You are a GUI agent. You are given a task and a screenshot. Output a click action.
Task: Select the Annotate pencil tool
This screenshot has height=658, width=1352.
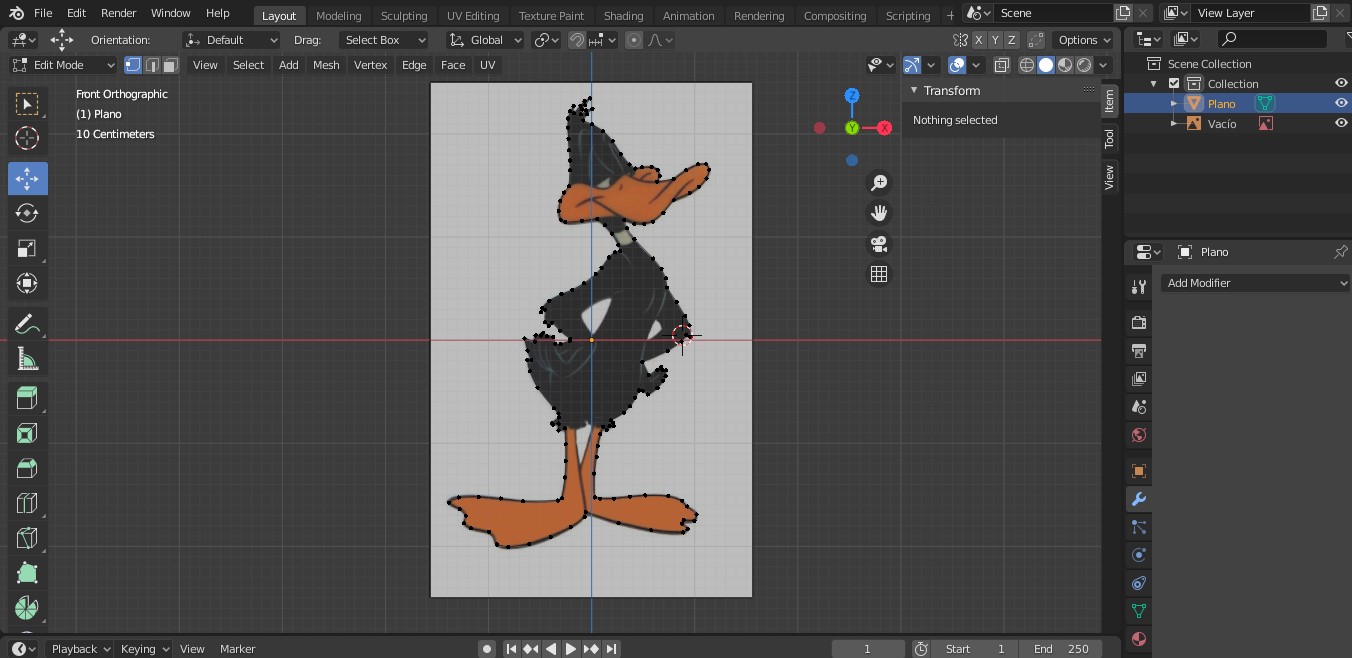click(27, 324)
